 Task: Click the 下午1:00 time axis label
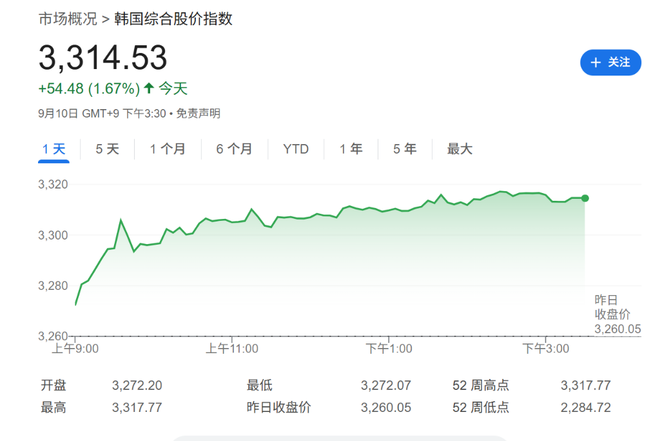pyautogui.click(x=389, y=349)
